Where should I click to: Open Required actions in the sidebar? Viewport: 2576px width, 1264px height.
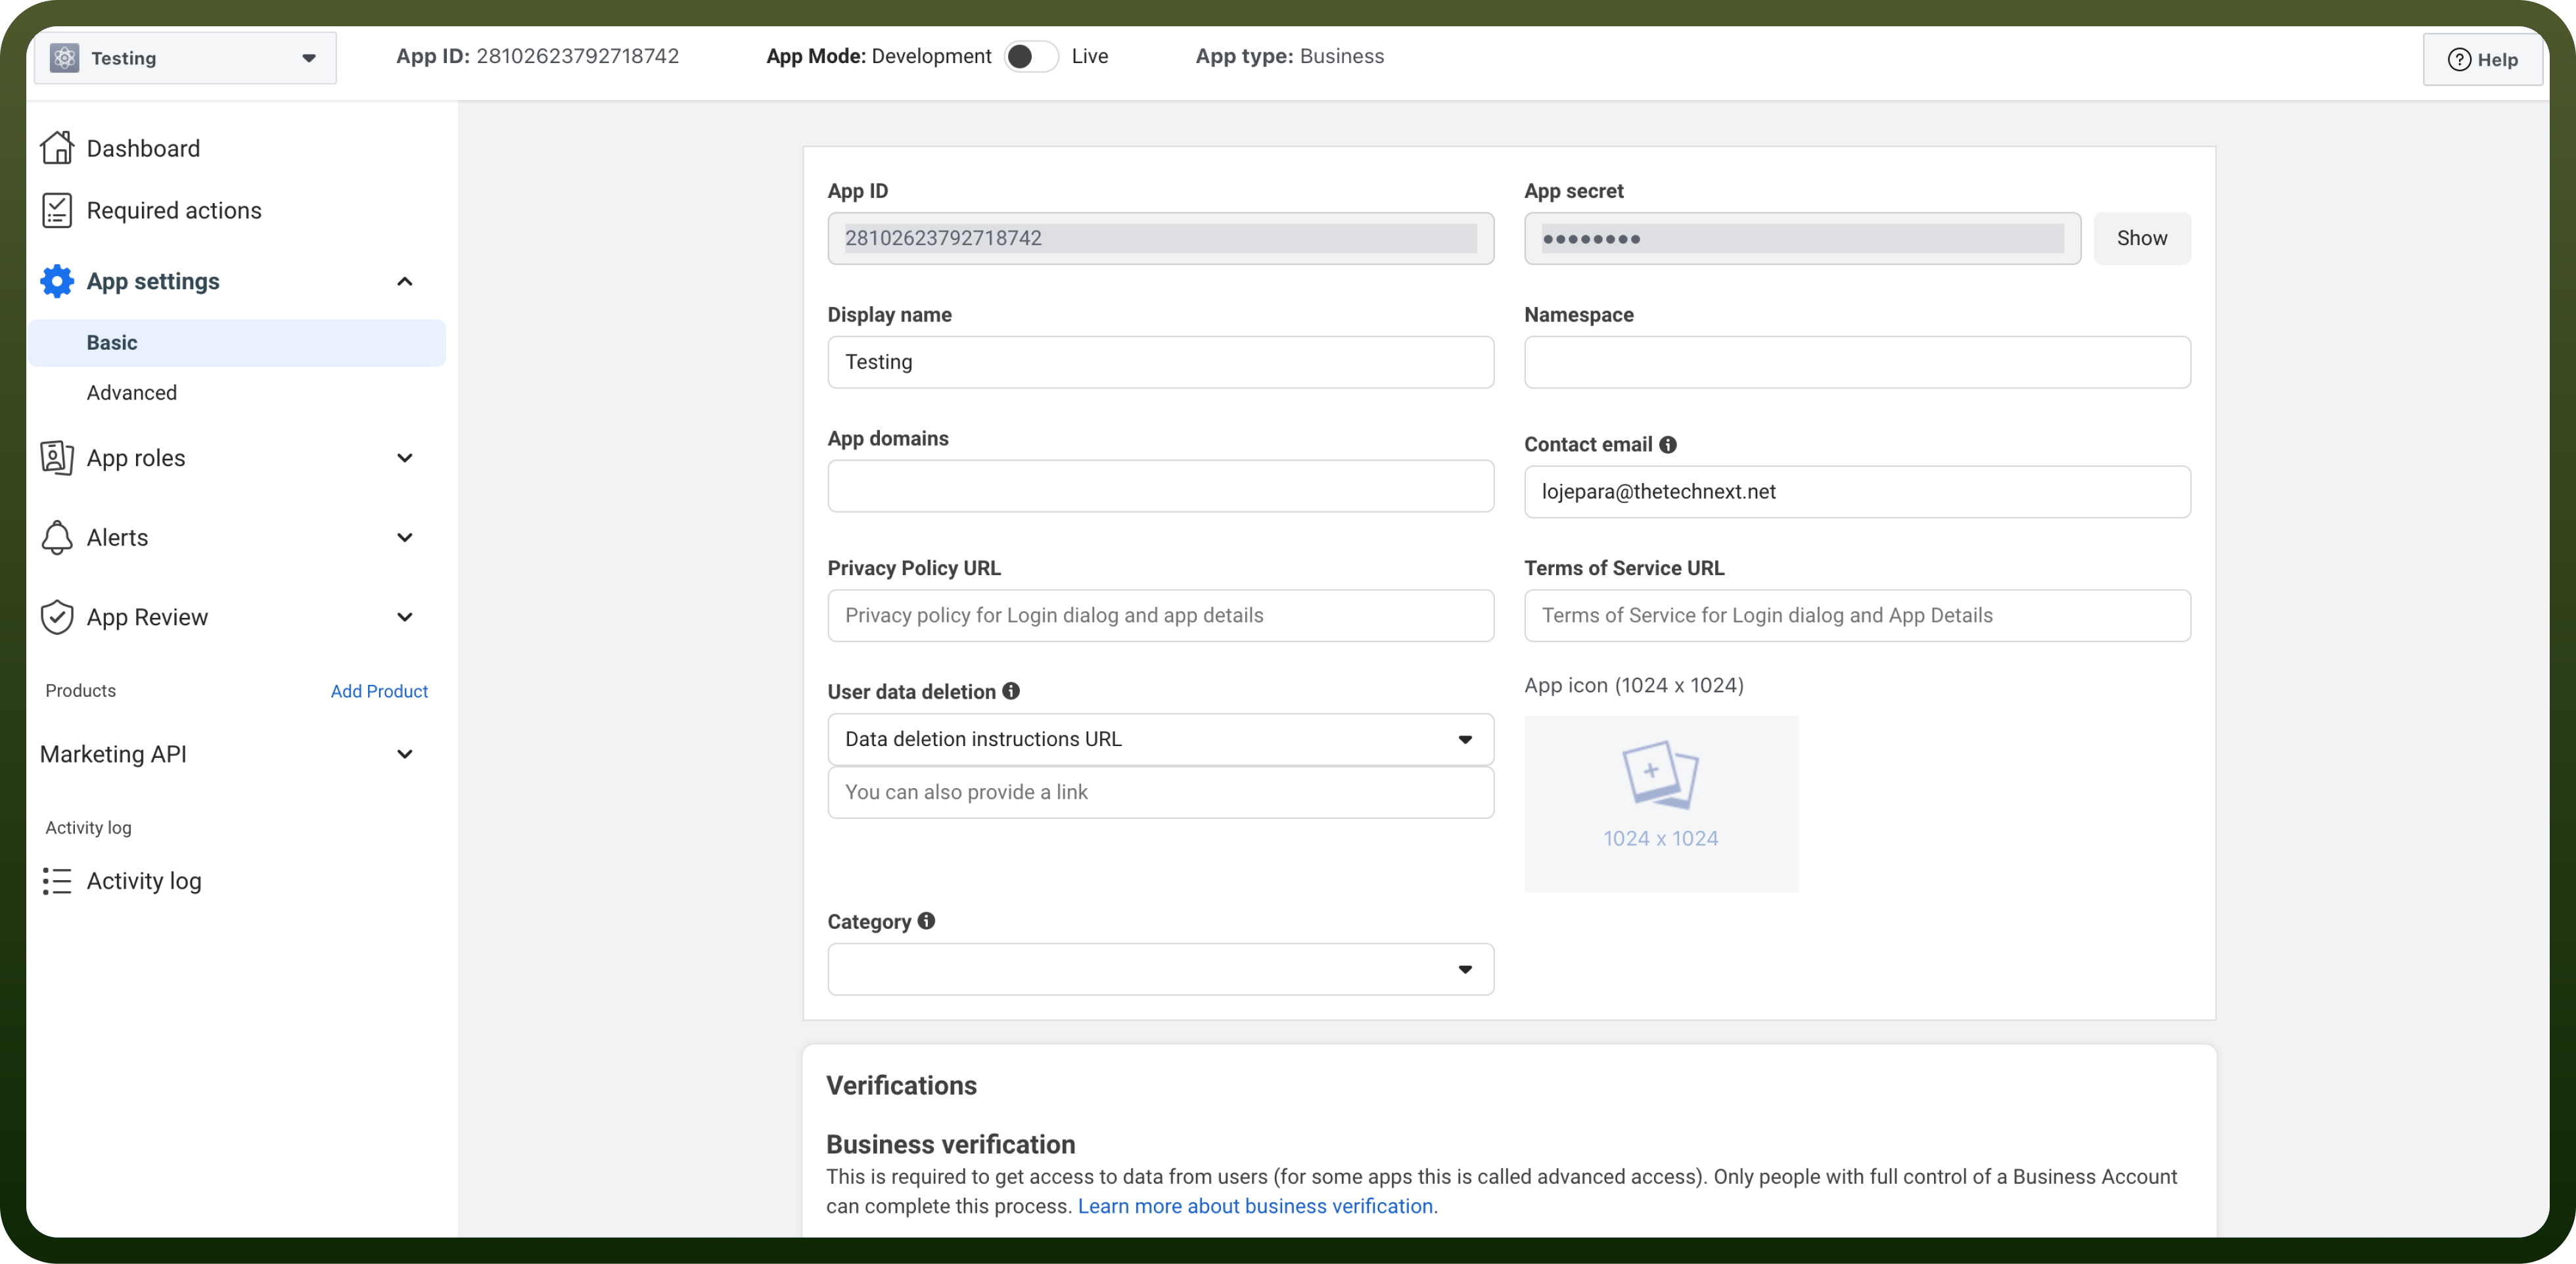(174, 210)
